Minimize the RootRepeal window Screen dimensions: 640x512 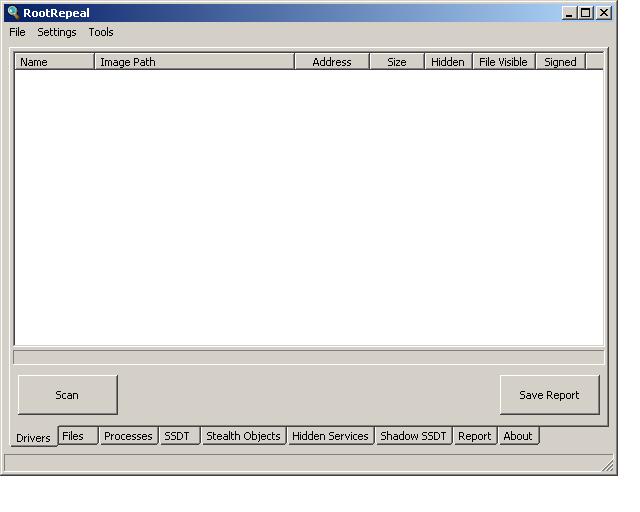pyautogui.click(x=569, y=13)
